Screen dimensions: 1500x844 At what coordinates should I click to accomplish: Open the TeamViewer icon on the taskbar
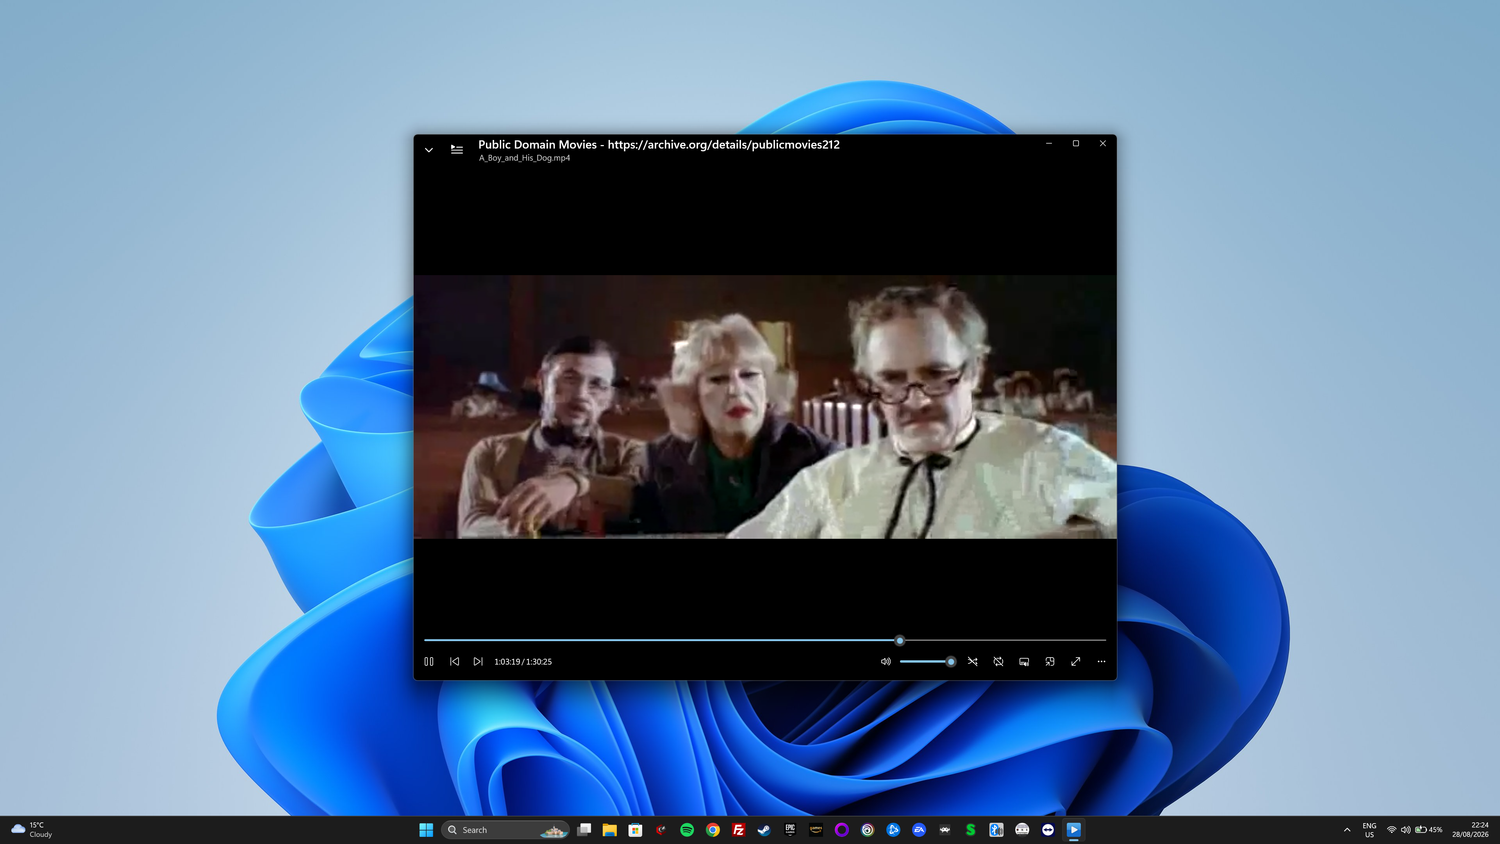[1048, 830]
